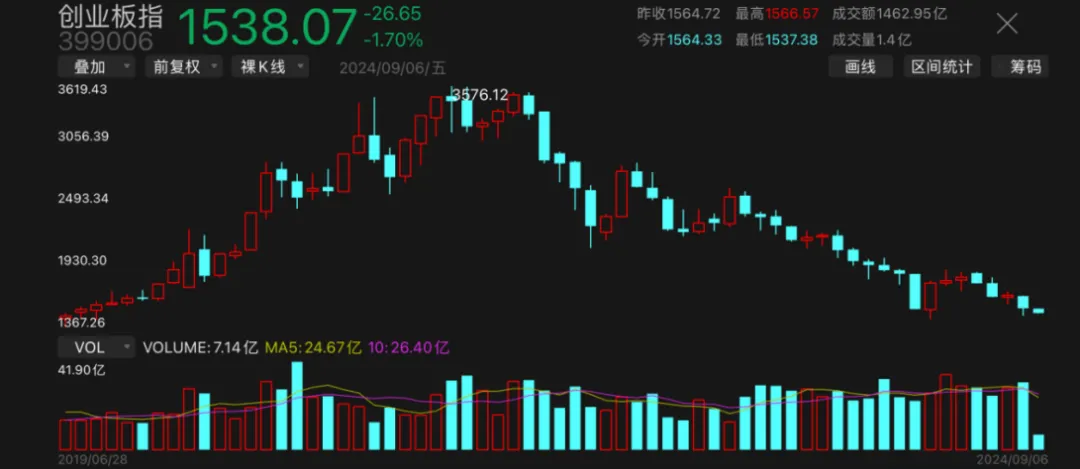1080x469 pixels.
Task: Click the date label 2024/09/06/五
Action: 393,67
